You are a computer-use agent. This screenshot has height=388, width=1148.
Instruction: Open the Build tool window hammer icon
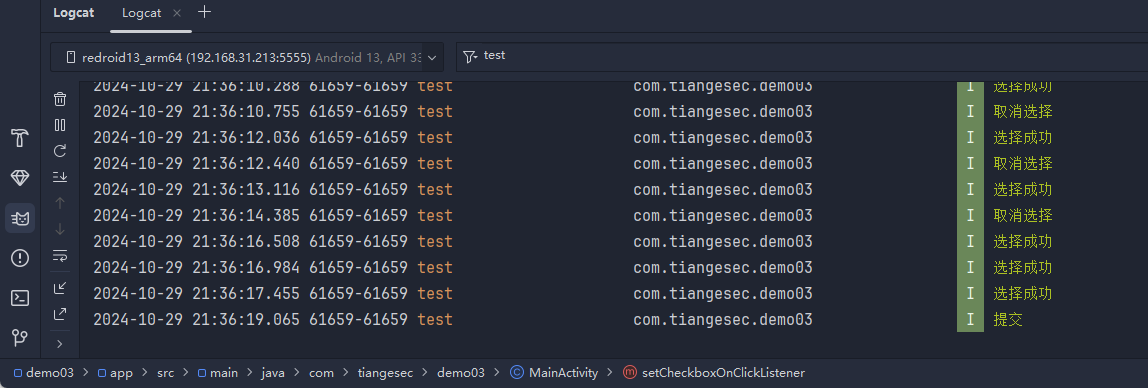point(20,138)
